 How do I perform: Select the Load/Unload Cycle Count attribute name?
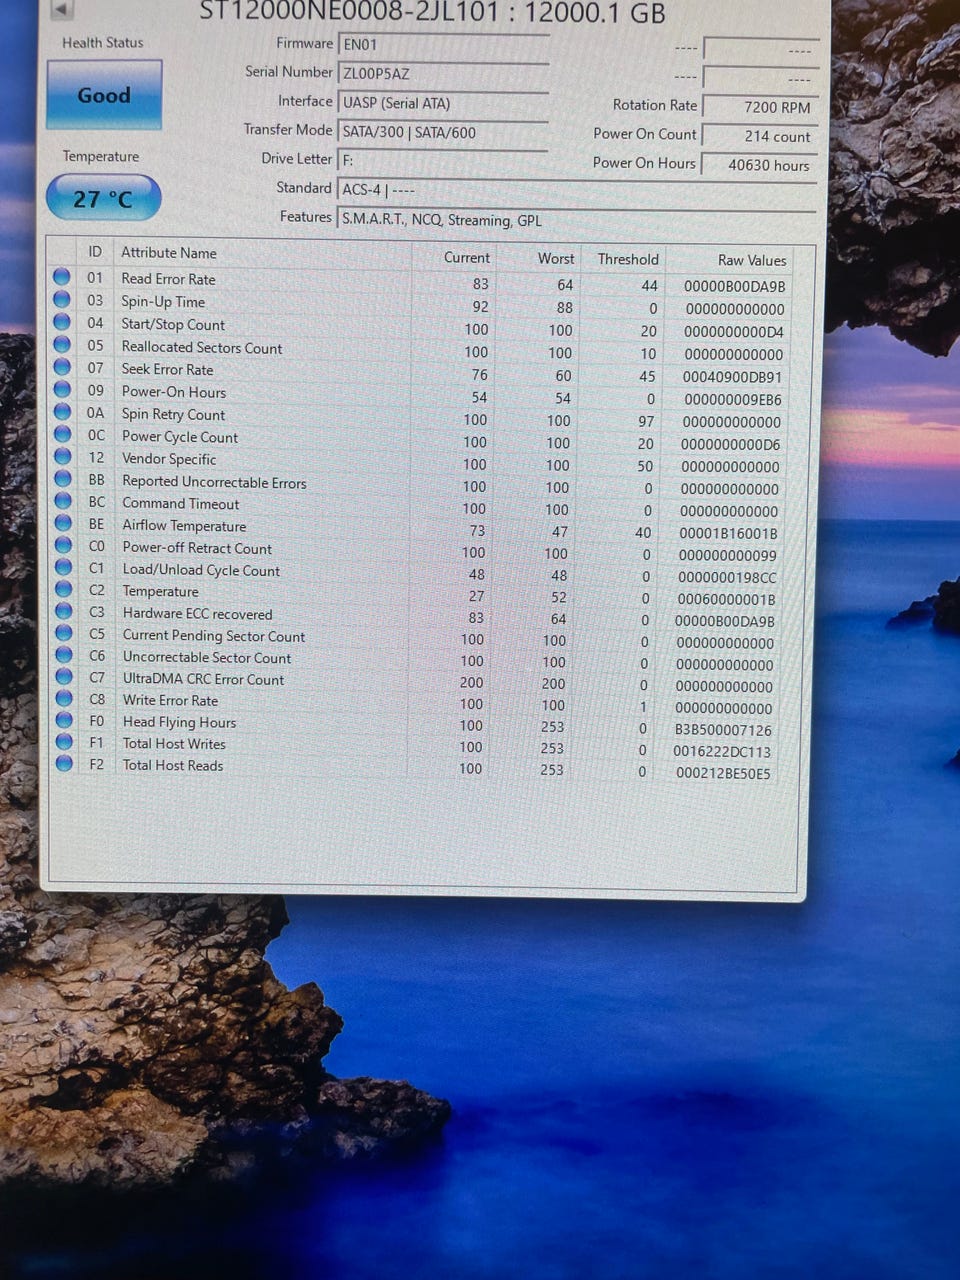click(x=201, y=570)
